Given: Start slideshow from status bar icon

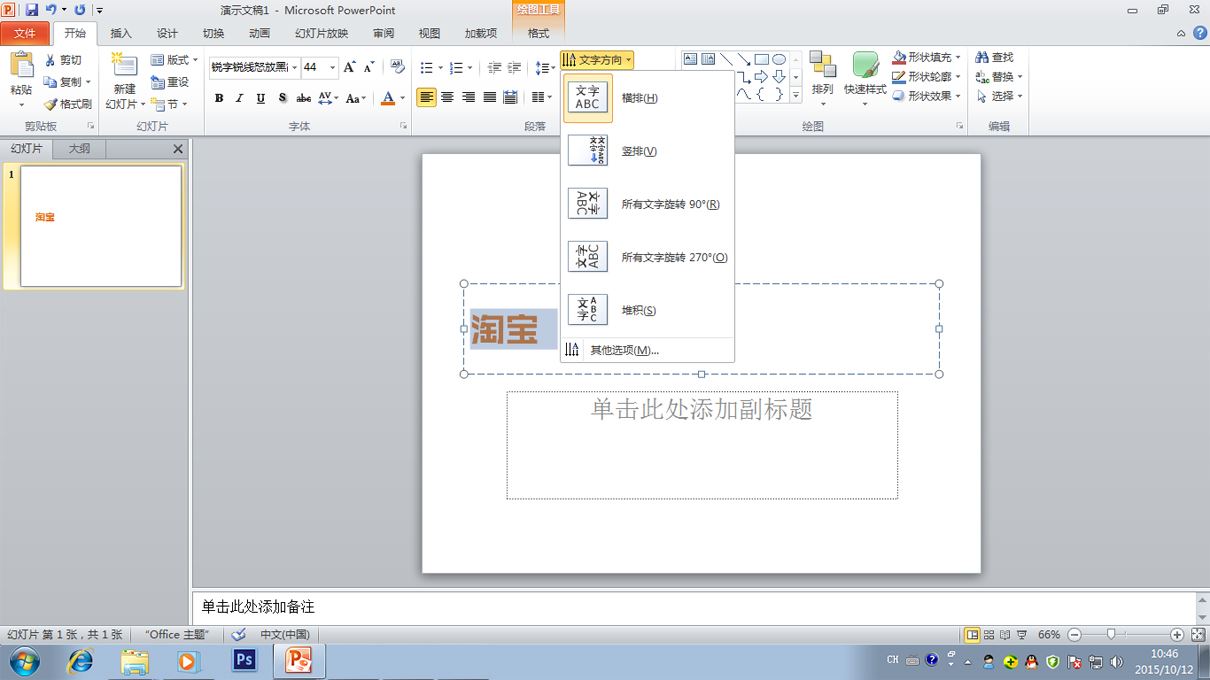Looking at the screenshot, I should [1021, 634].
